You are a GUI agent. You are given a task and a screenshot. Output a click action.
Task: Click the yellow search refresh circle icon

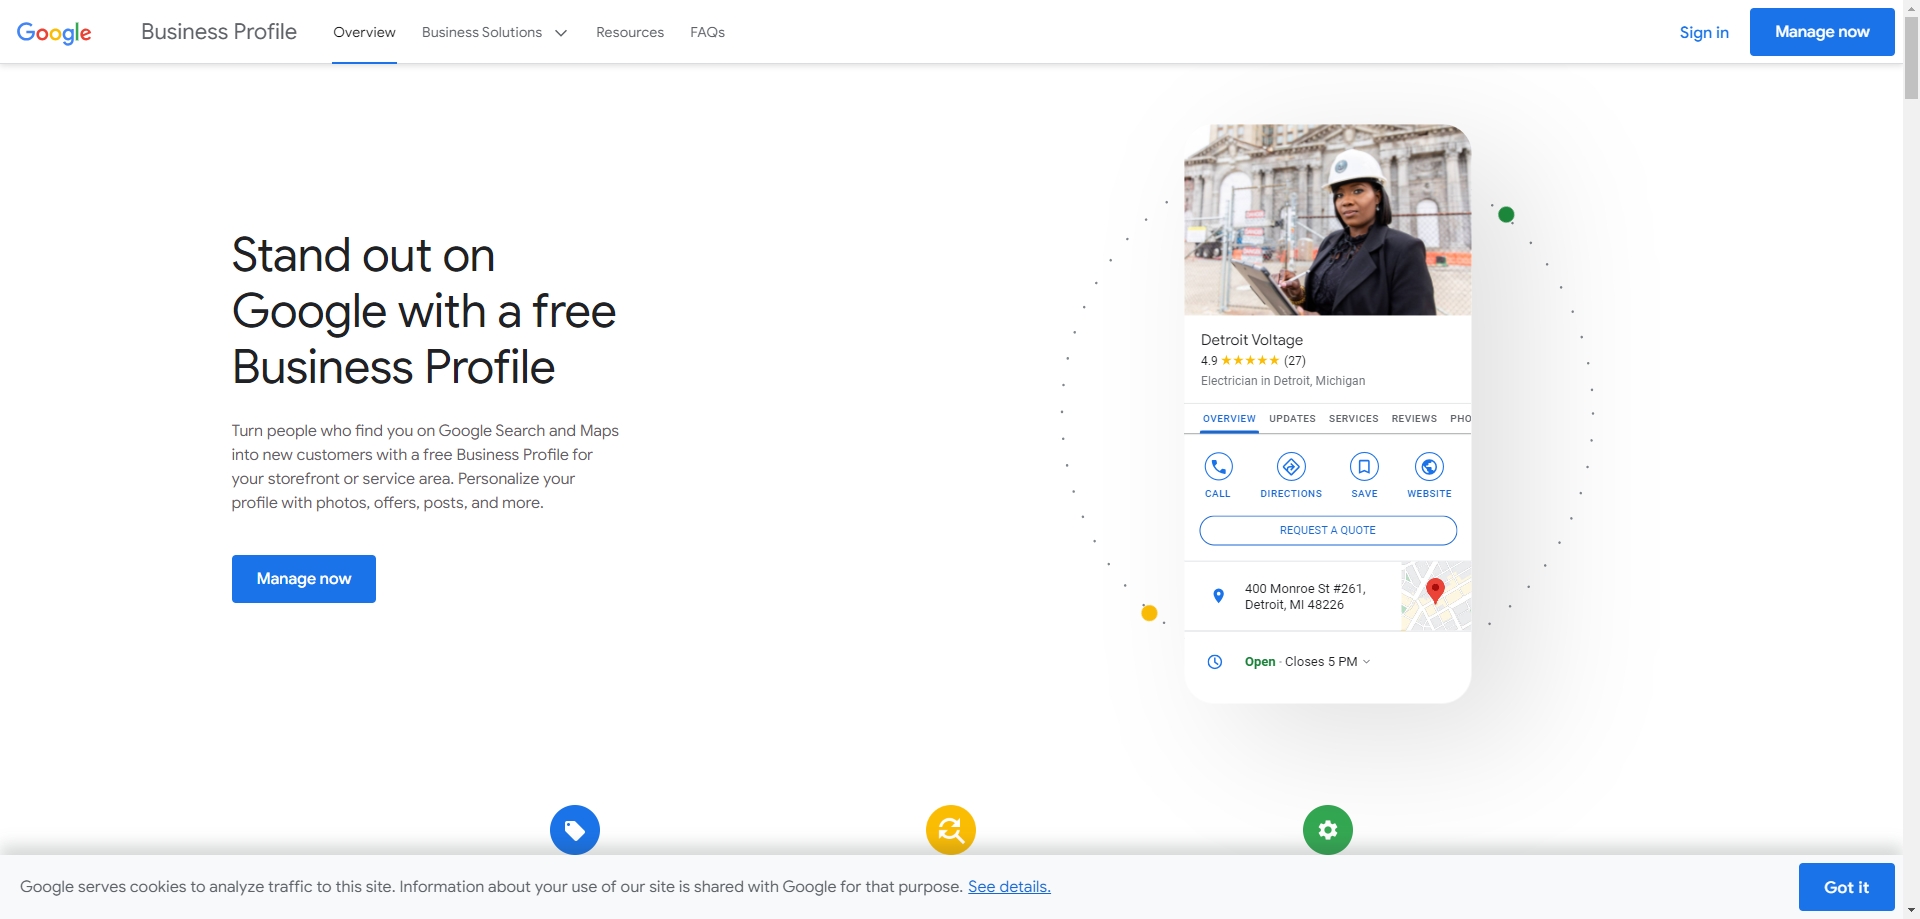(951, 830)
